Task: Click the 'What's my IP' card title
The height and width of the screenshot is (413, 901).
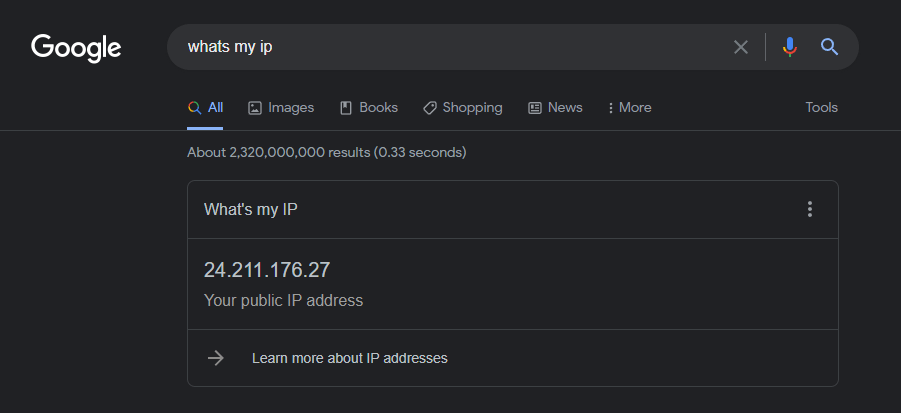Action: click(250, 209)
